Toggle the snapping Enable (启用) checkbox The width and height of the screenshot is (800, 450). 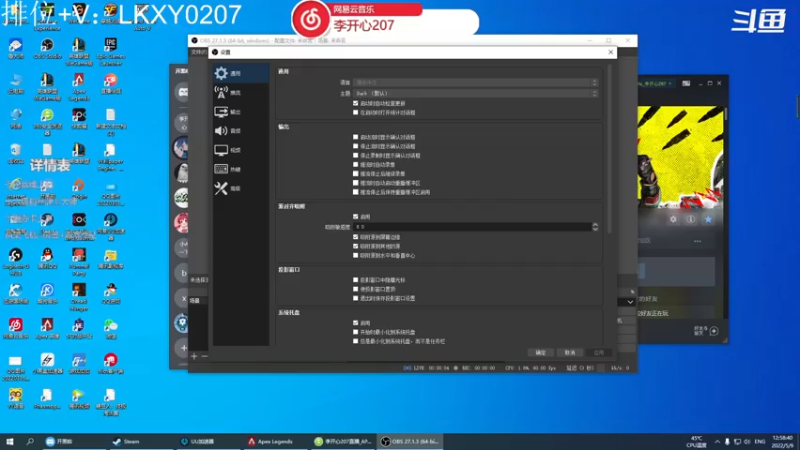coord(356,216)
